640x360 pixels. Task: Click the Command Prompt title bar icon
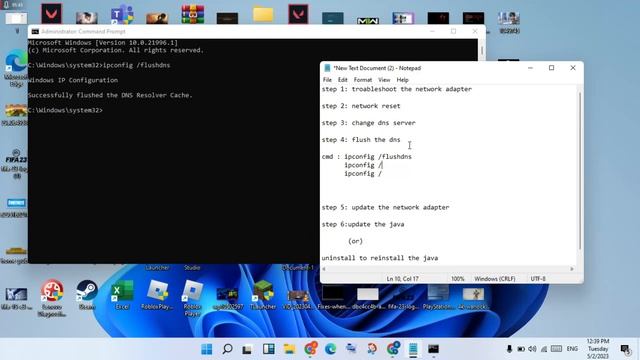[35, 31]
